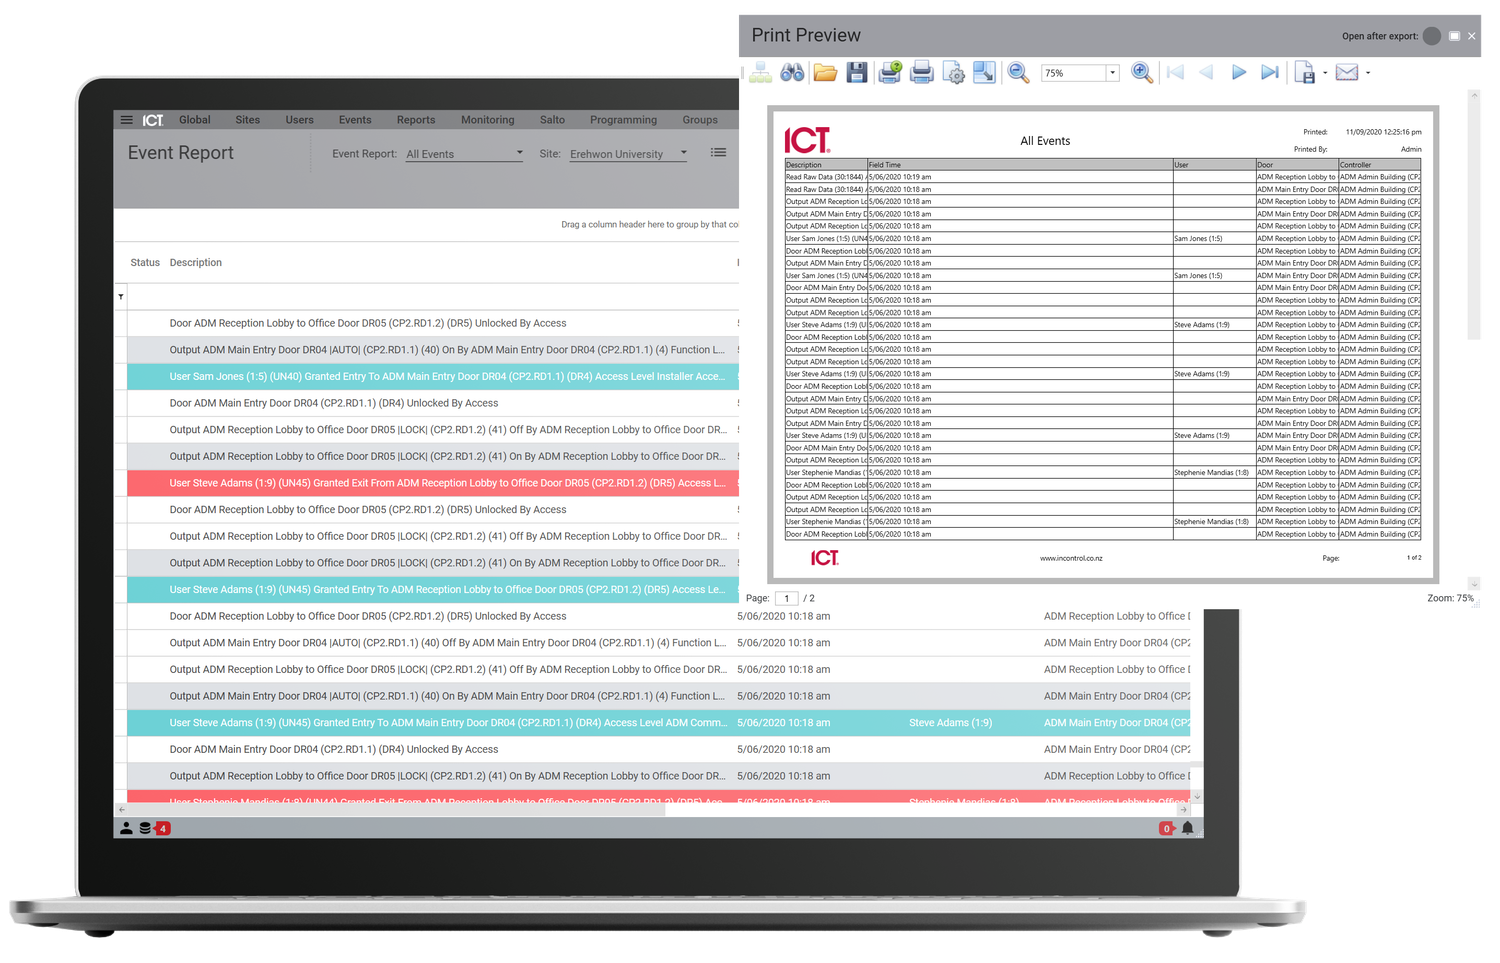Expand the export document dropdown arrow
The width and height of the screenshot is (1500, 963).
(1325, 73)
